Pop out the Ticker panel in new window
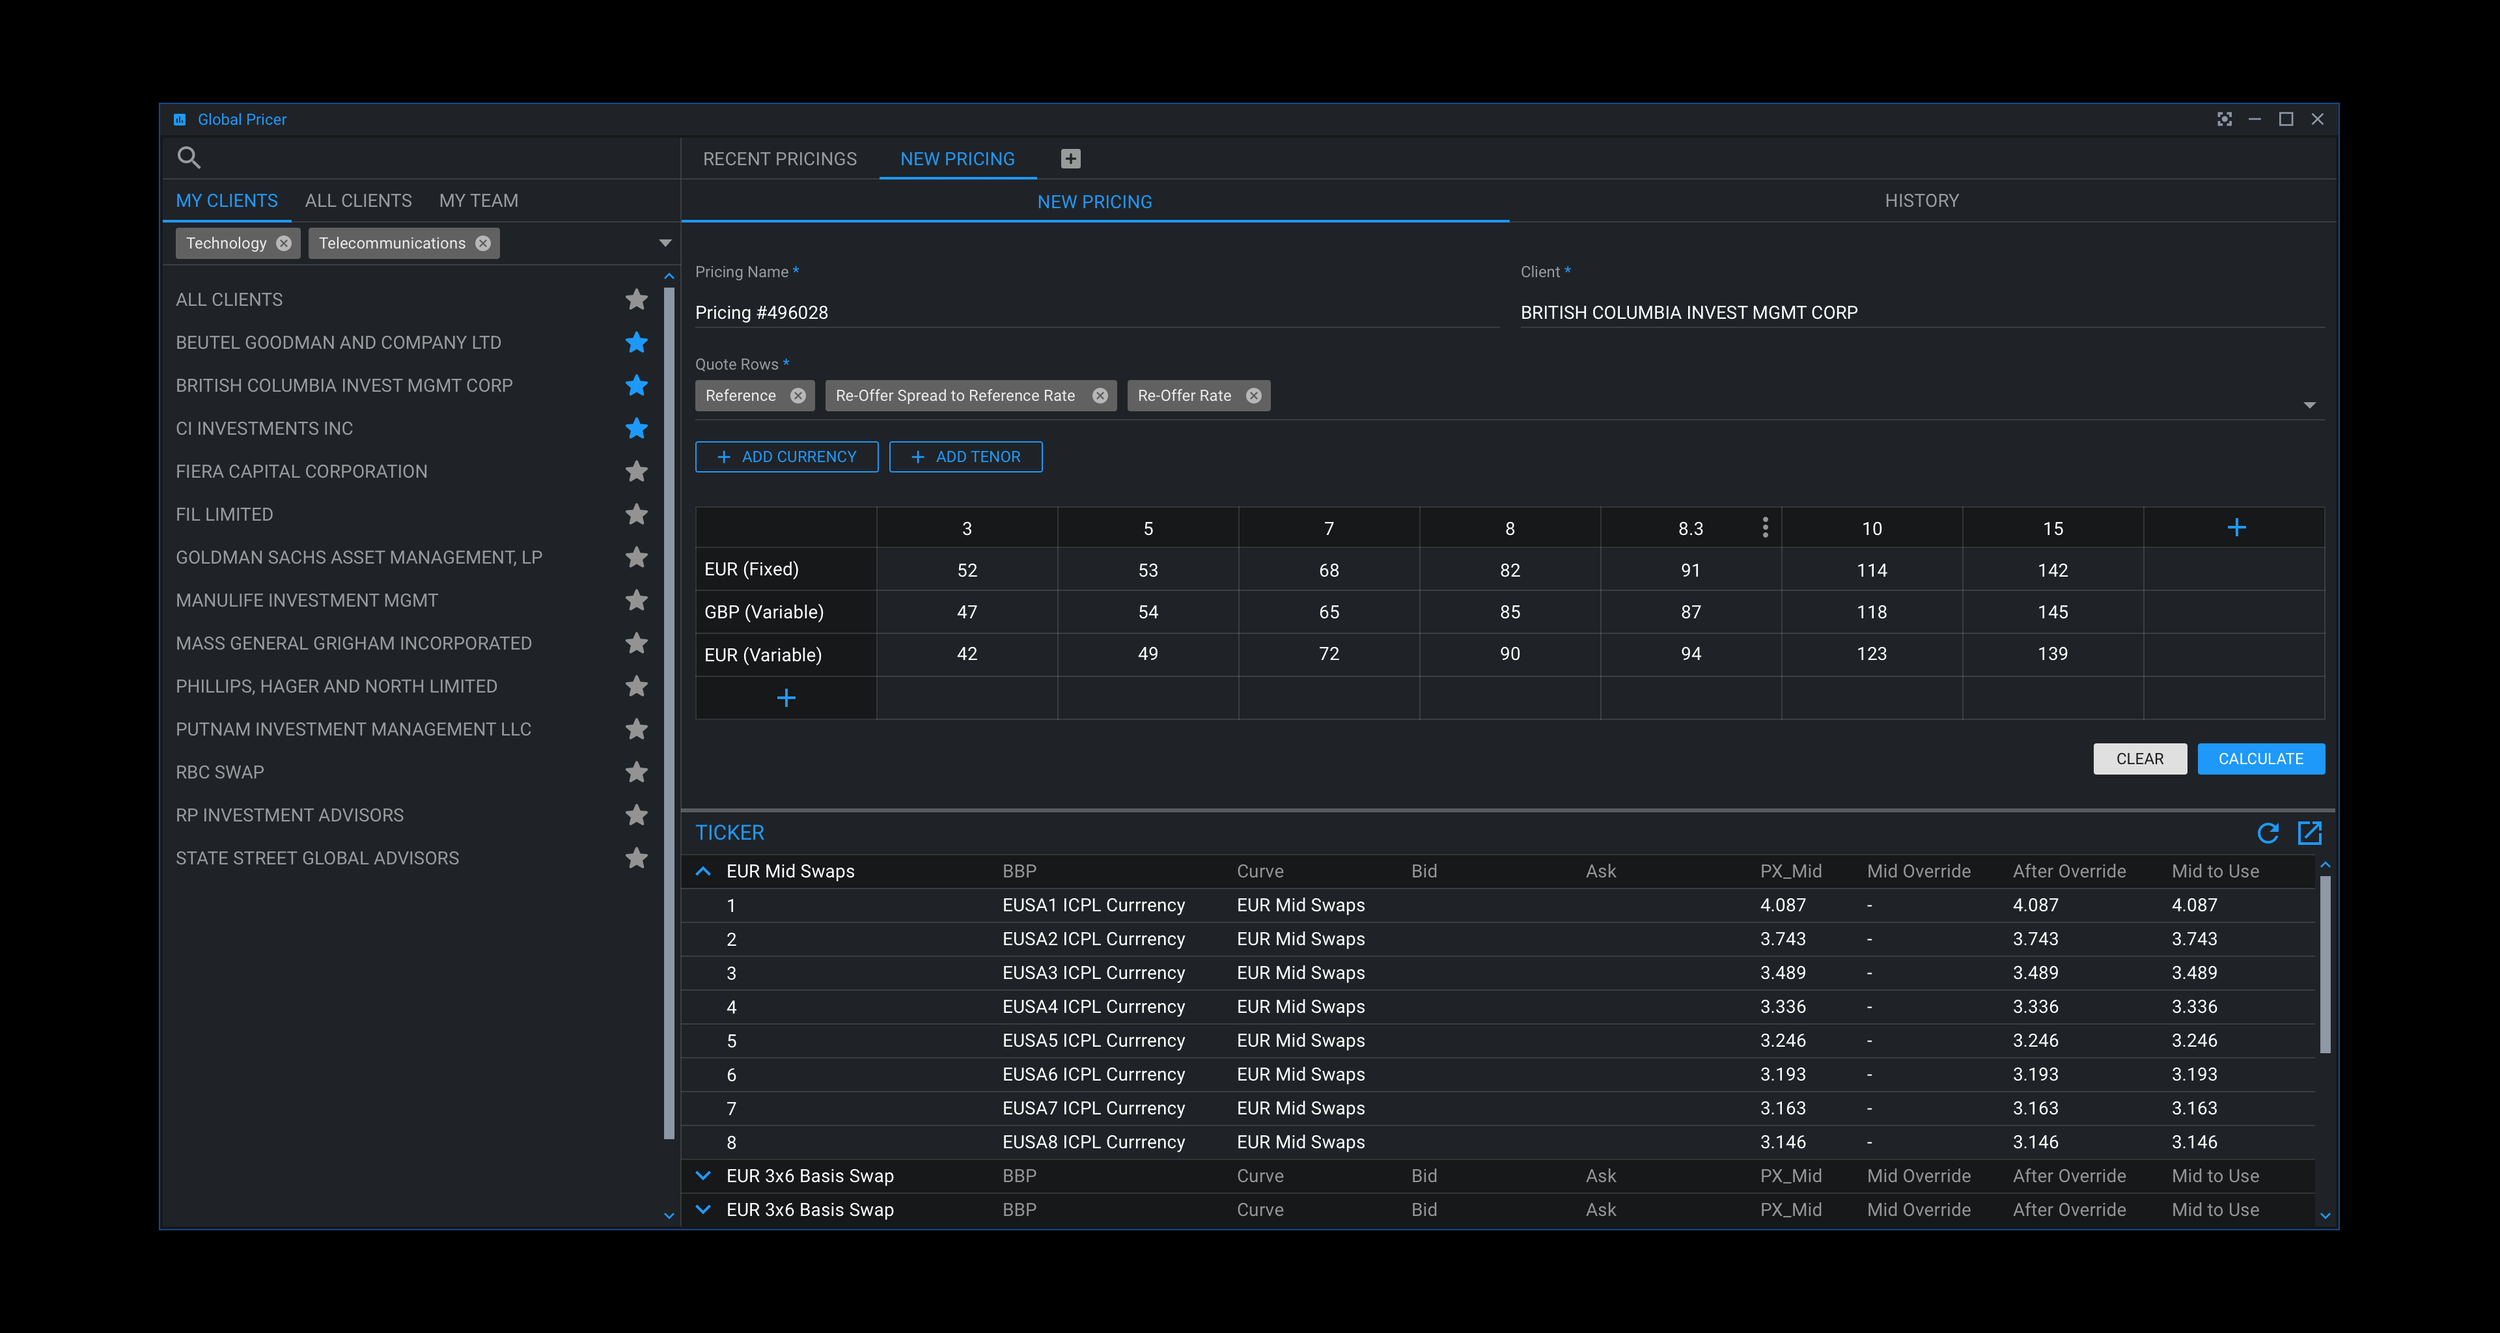 tap(2309, 833)
